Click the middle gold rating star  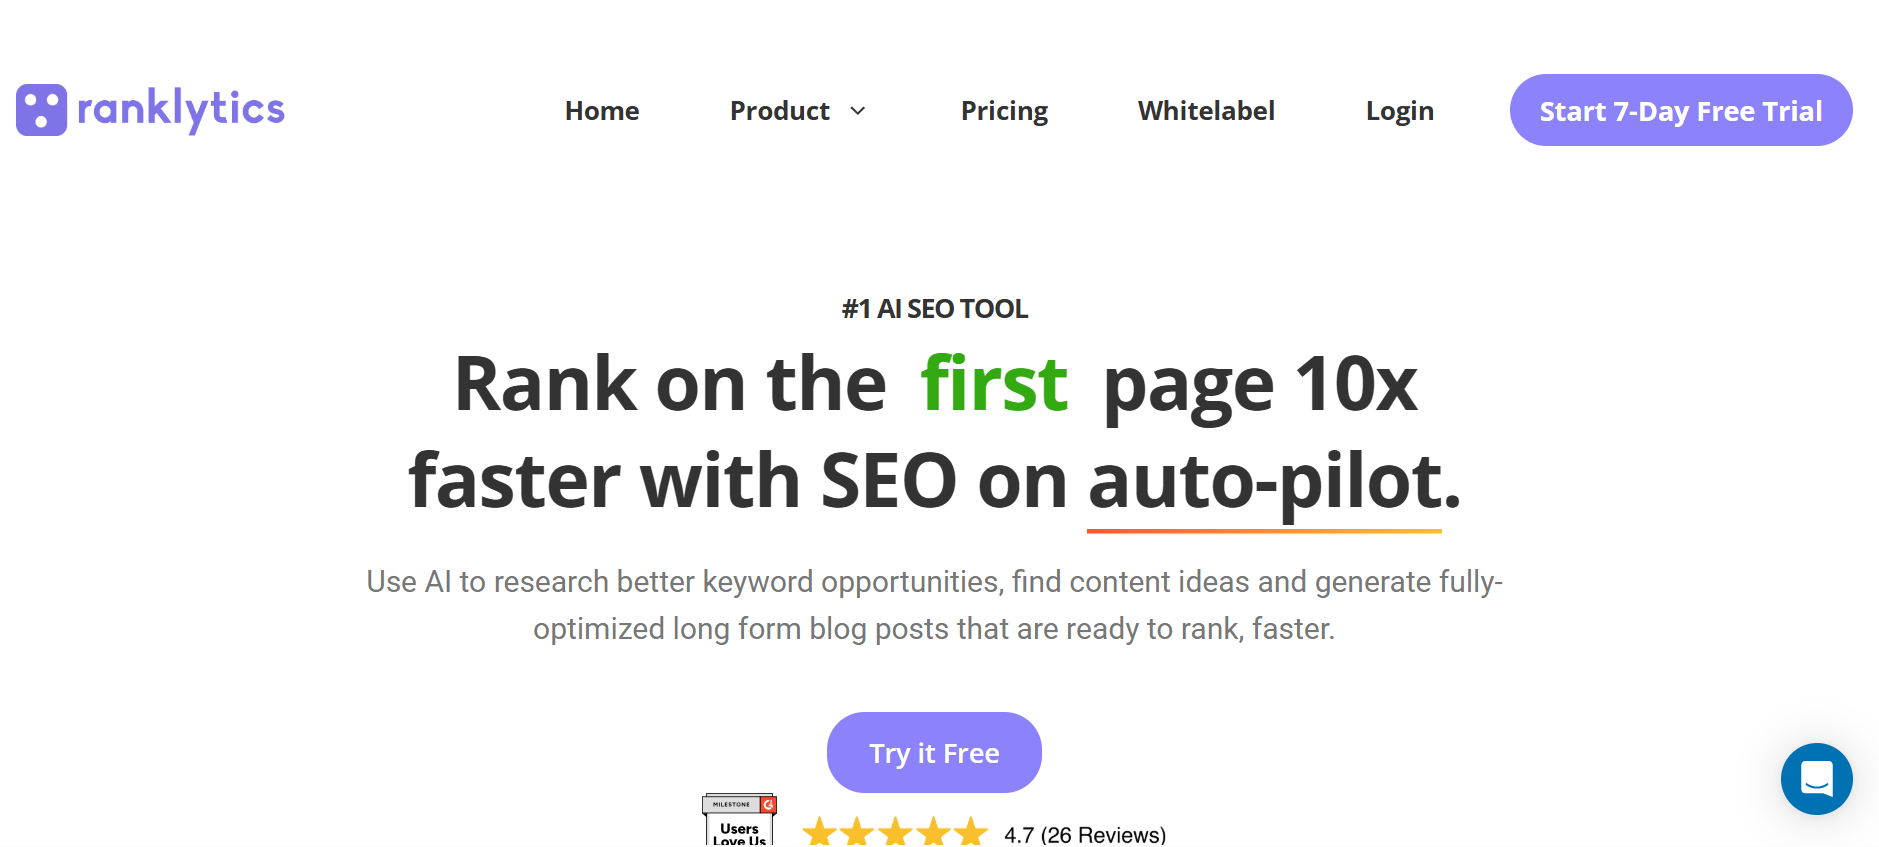[895, 832]
